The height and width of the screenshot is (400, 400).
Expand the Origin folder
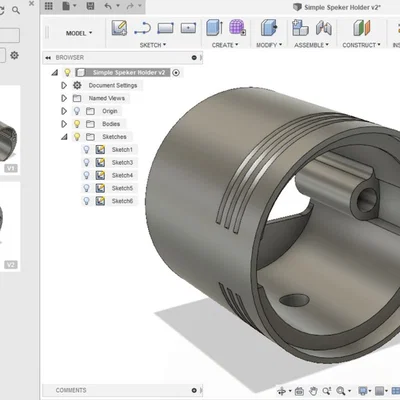coord(64,111)
